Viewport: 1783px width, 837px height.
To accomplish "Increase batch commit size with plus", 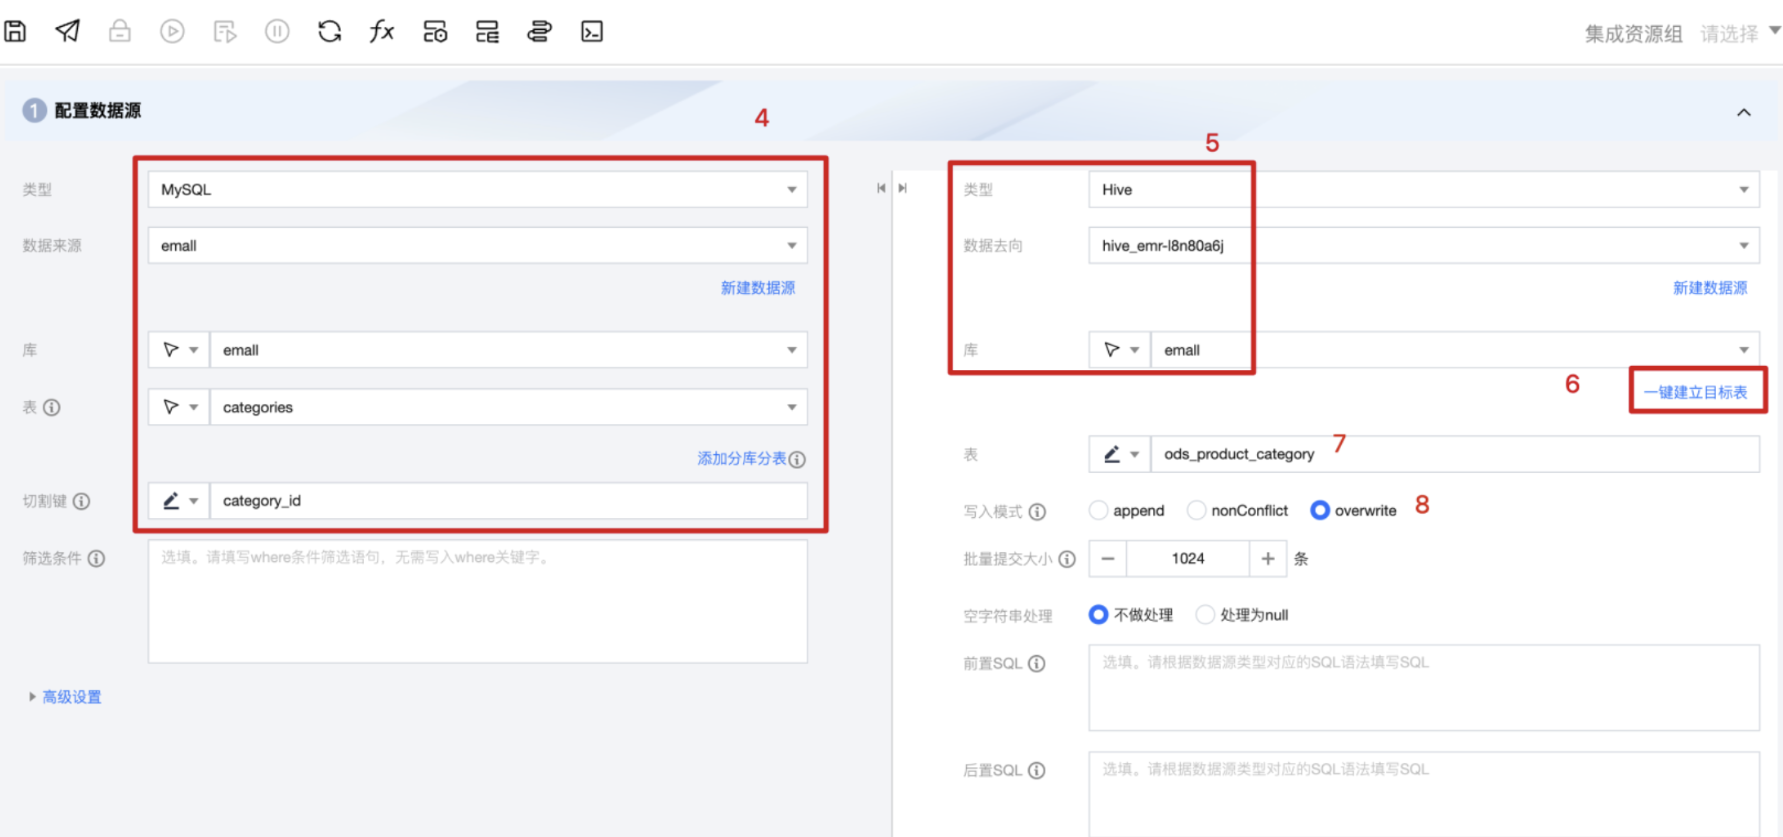I will click(1268, 559).
